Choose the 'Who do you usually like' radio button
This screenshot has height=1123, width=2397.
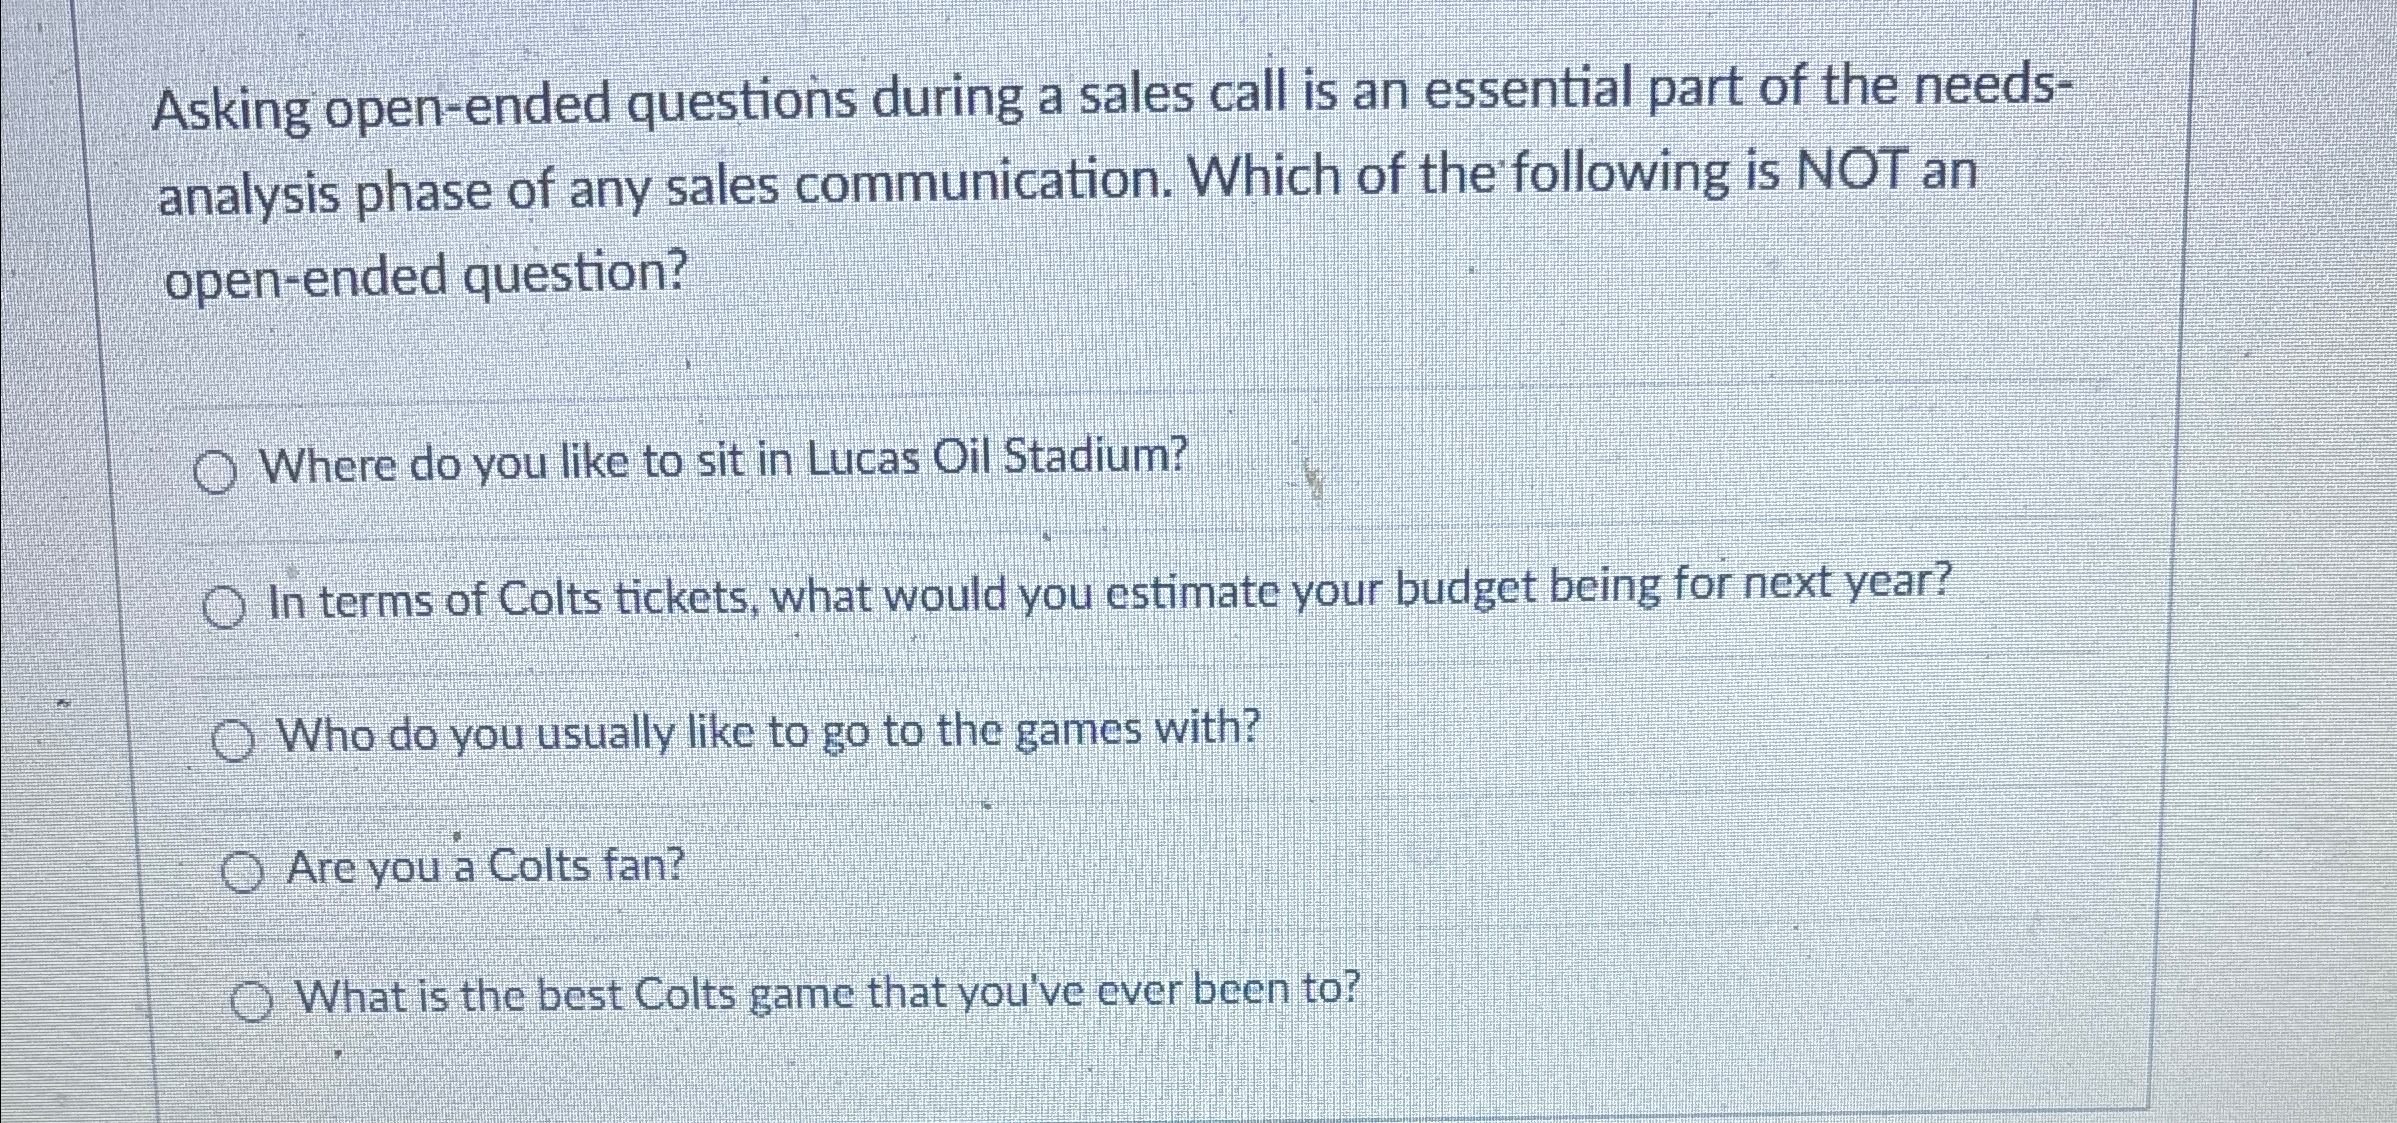pos(233,741)
